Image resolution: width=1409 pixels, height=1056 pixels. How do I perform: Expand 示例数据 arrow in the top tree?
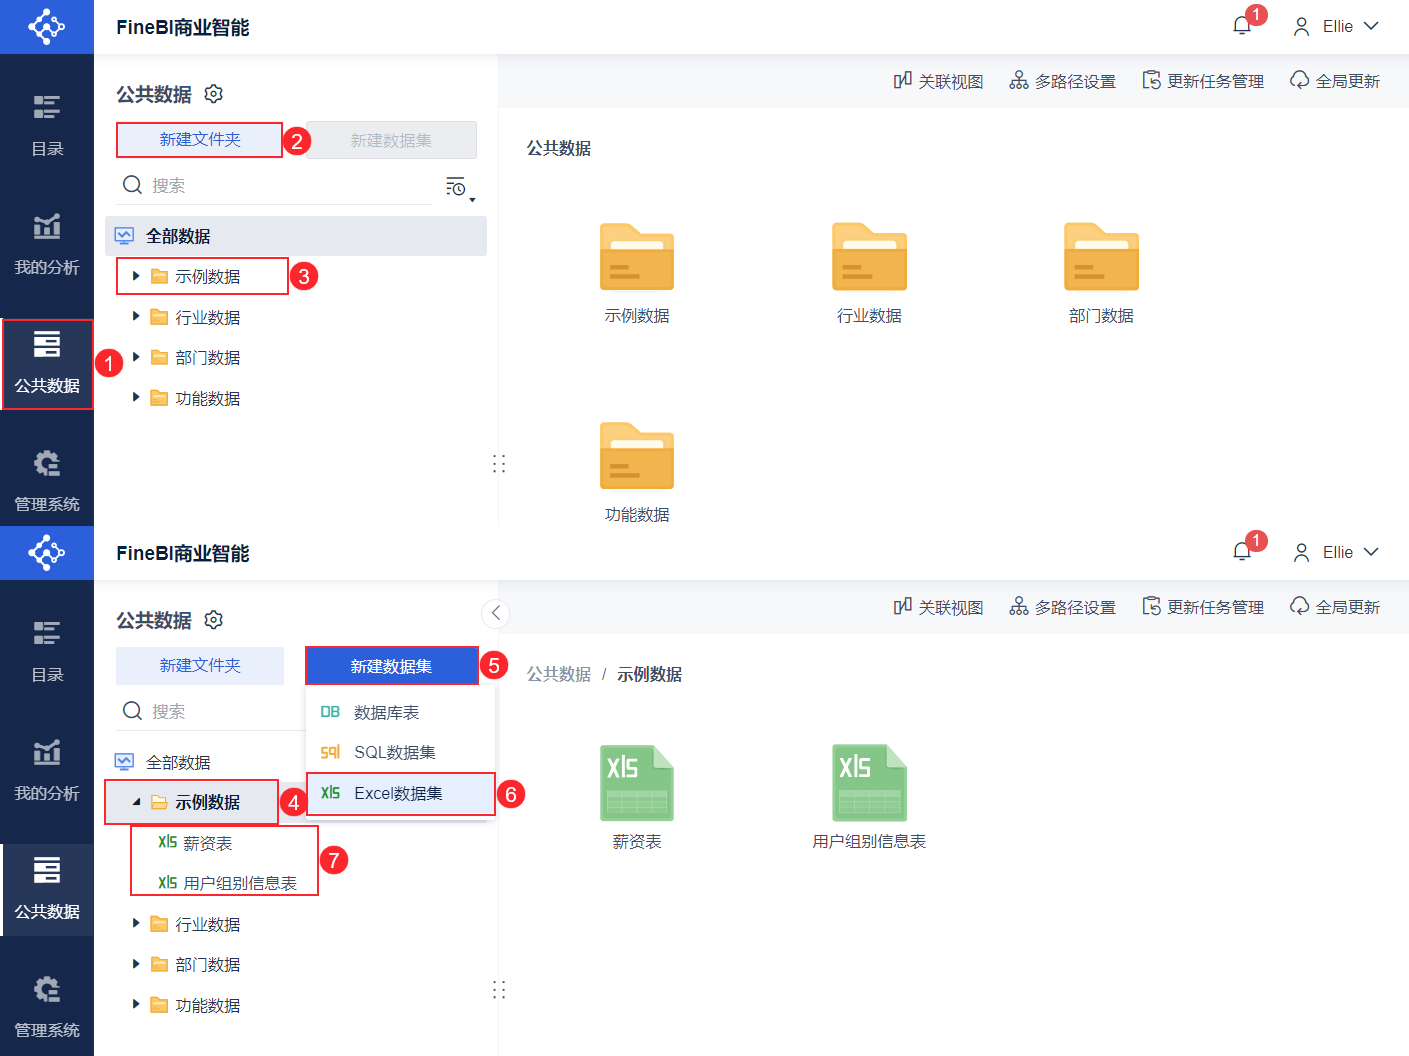pos(136,276)
